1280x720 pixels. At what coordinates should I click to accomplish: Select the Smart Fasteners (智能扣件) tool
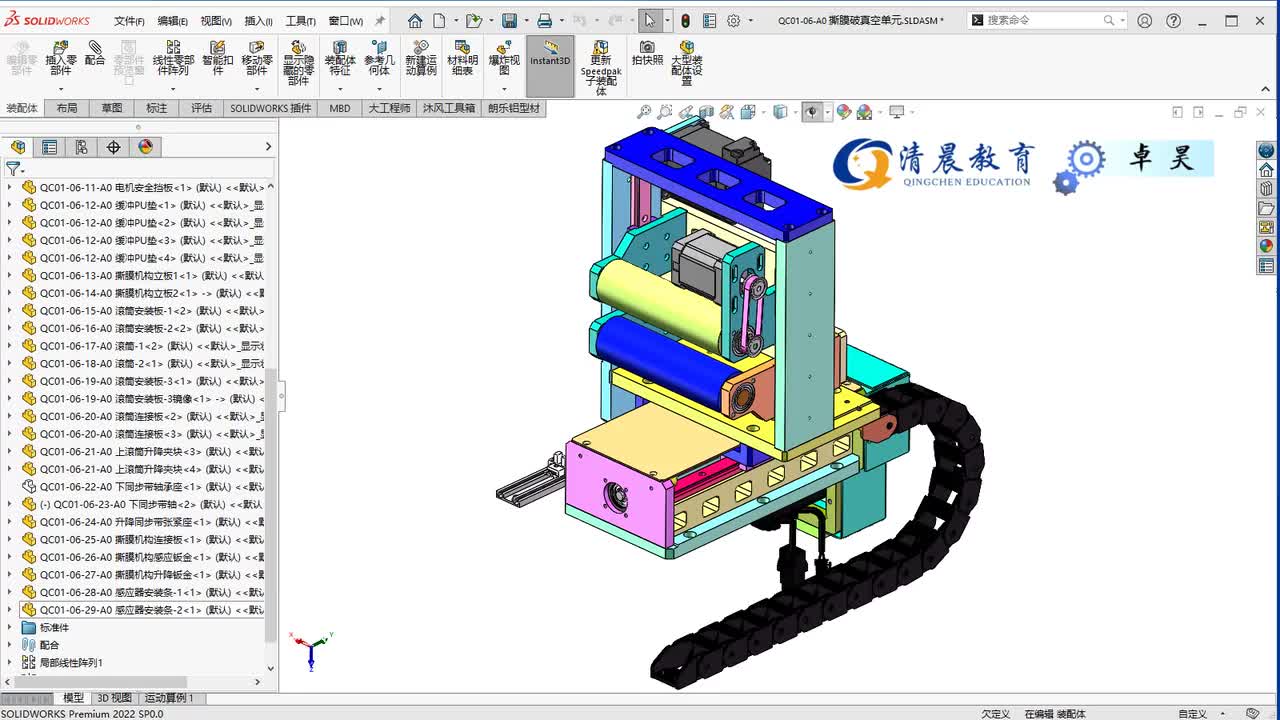217,58
